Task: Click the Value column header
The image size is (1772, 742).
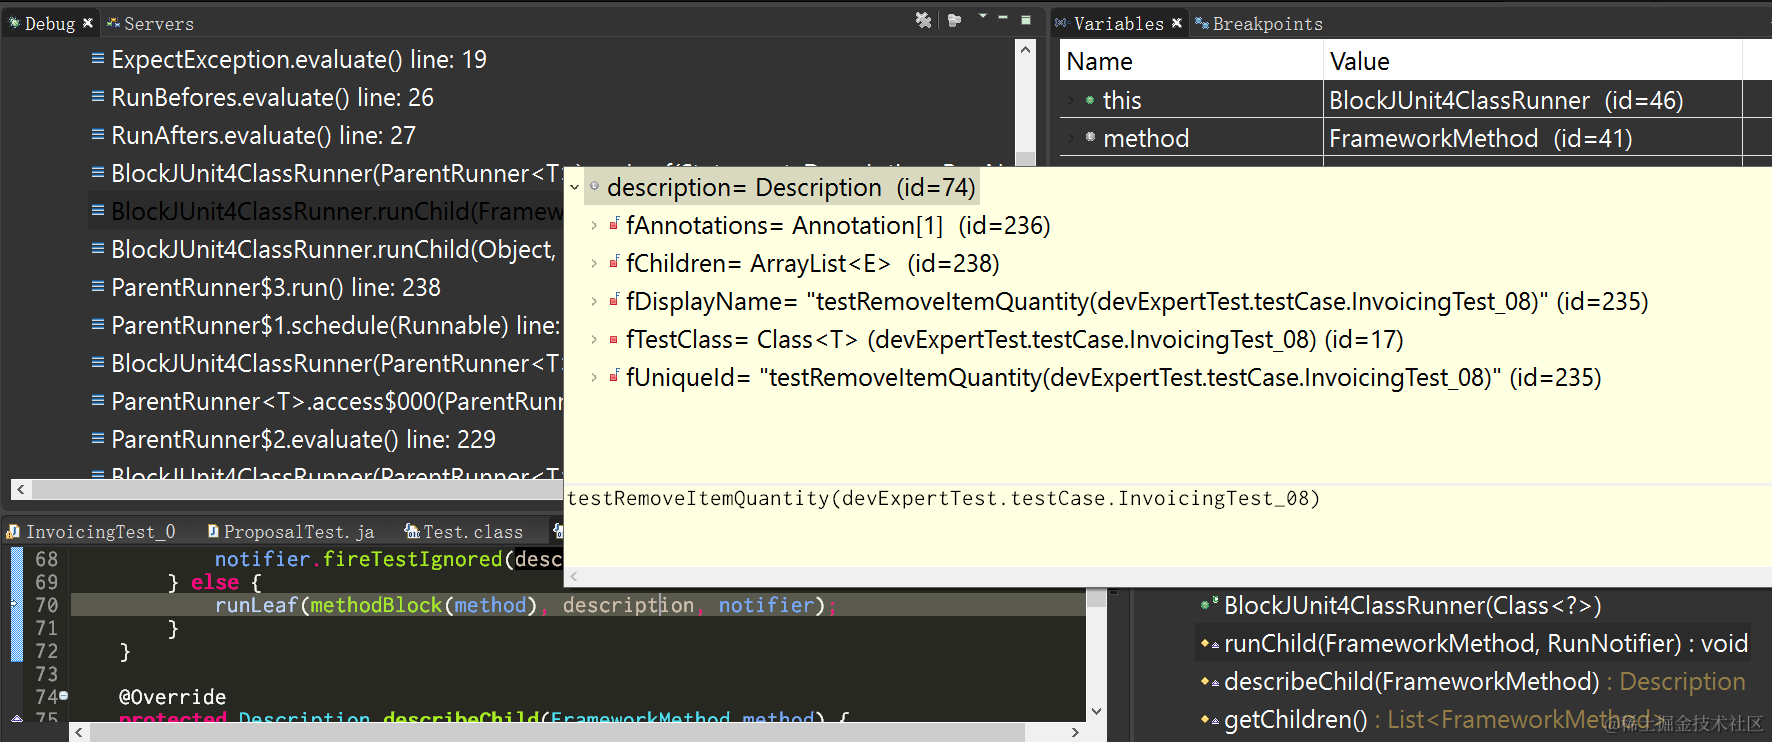Action: click(1533, 61)
